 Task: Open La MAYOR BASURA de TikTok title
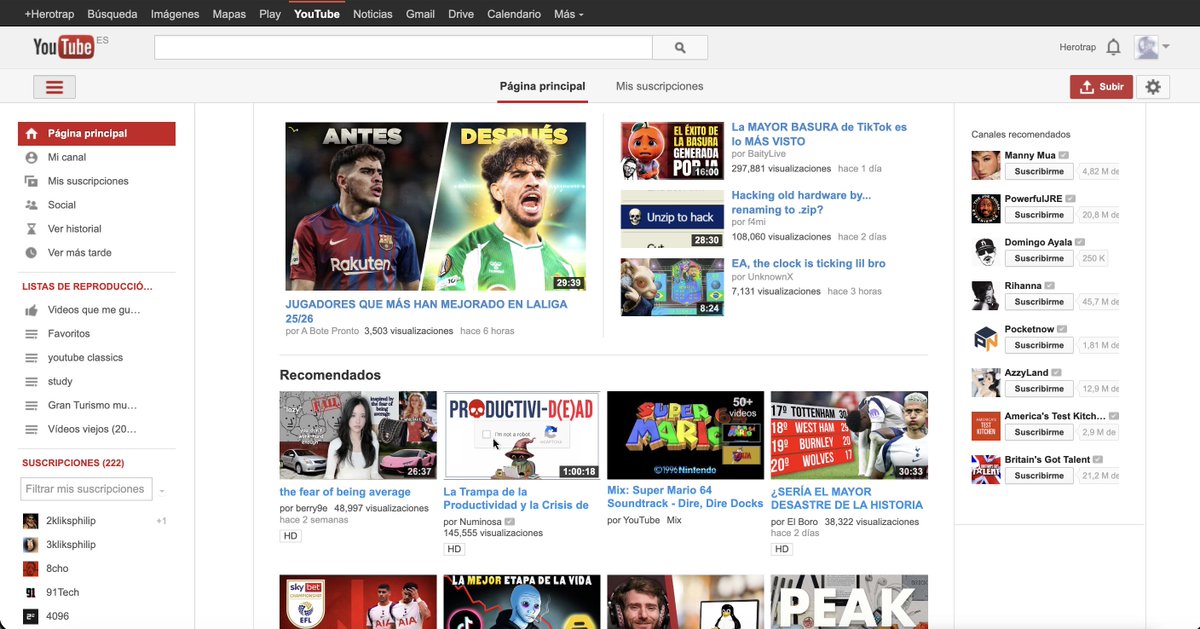(819, 134)
